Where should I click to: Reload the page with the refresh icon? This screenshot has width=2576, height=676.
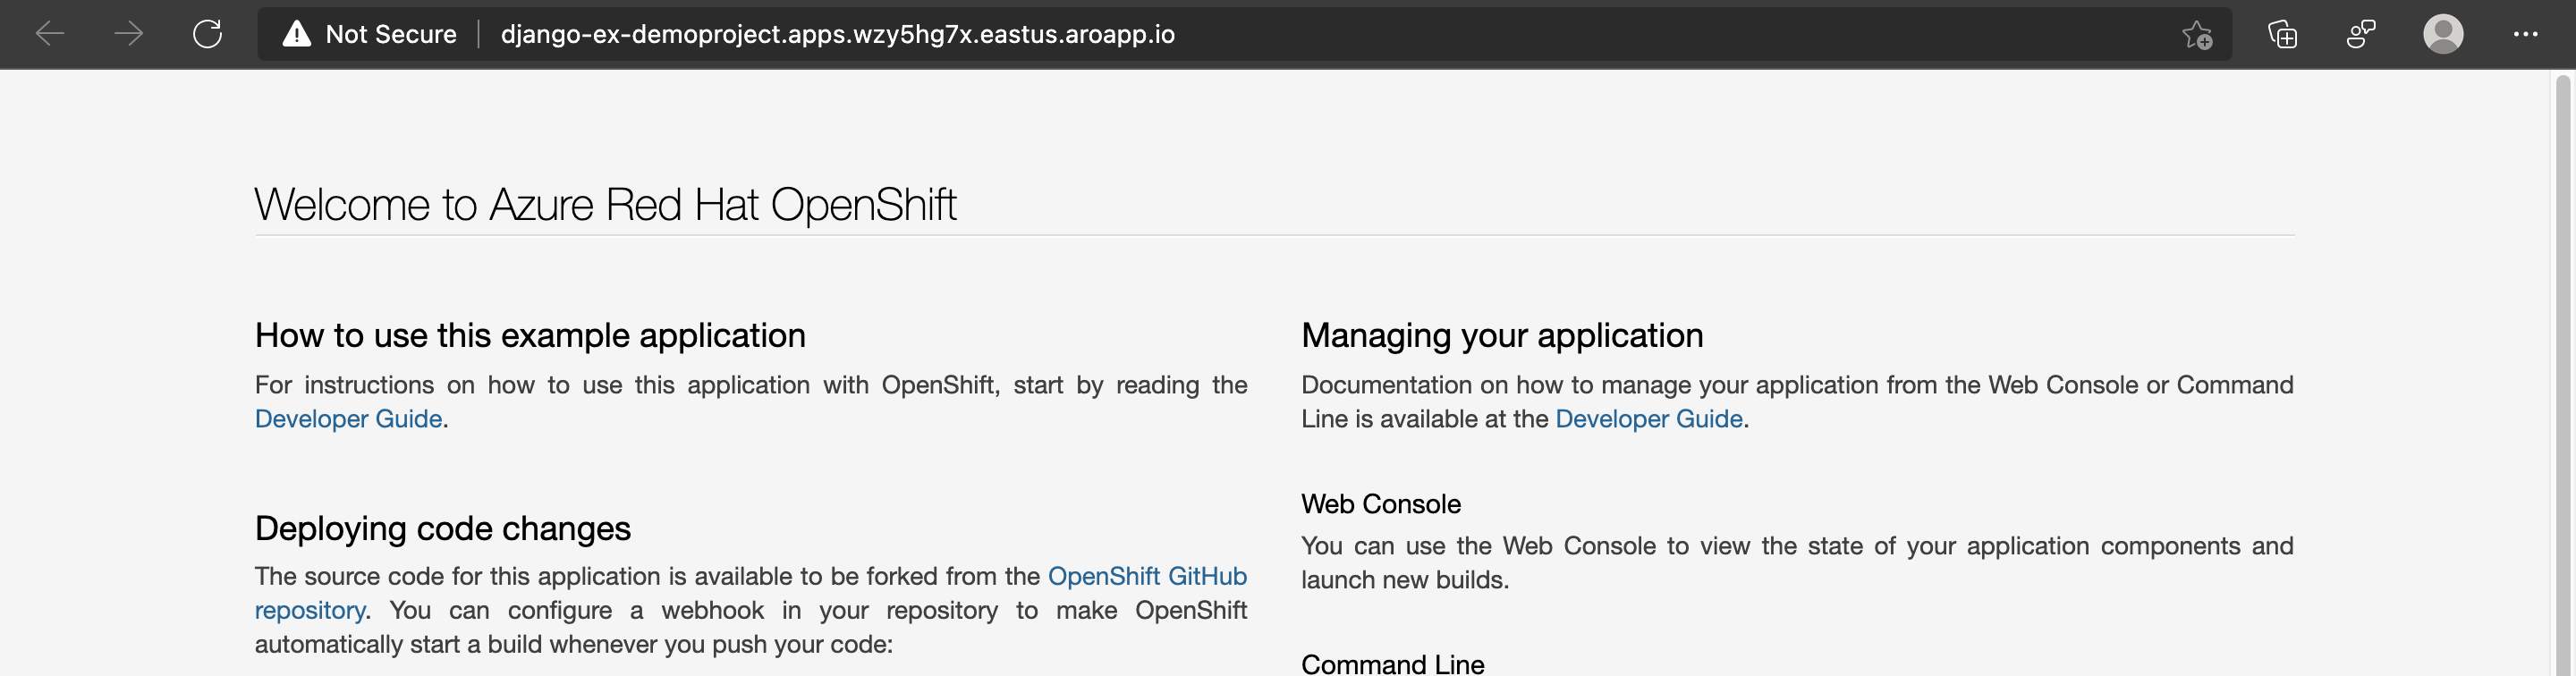click(207, 34)
